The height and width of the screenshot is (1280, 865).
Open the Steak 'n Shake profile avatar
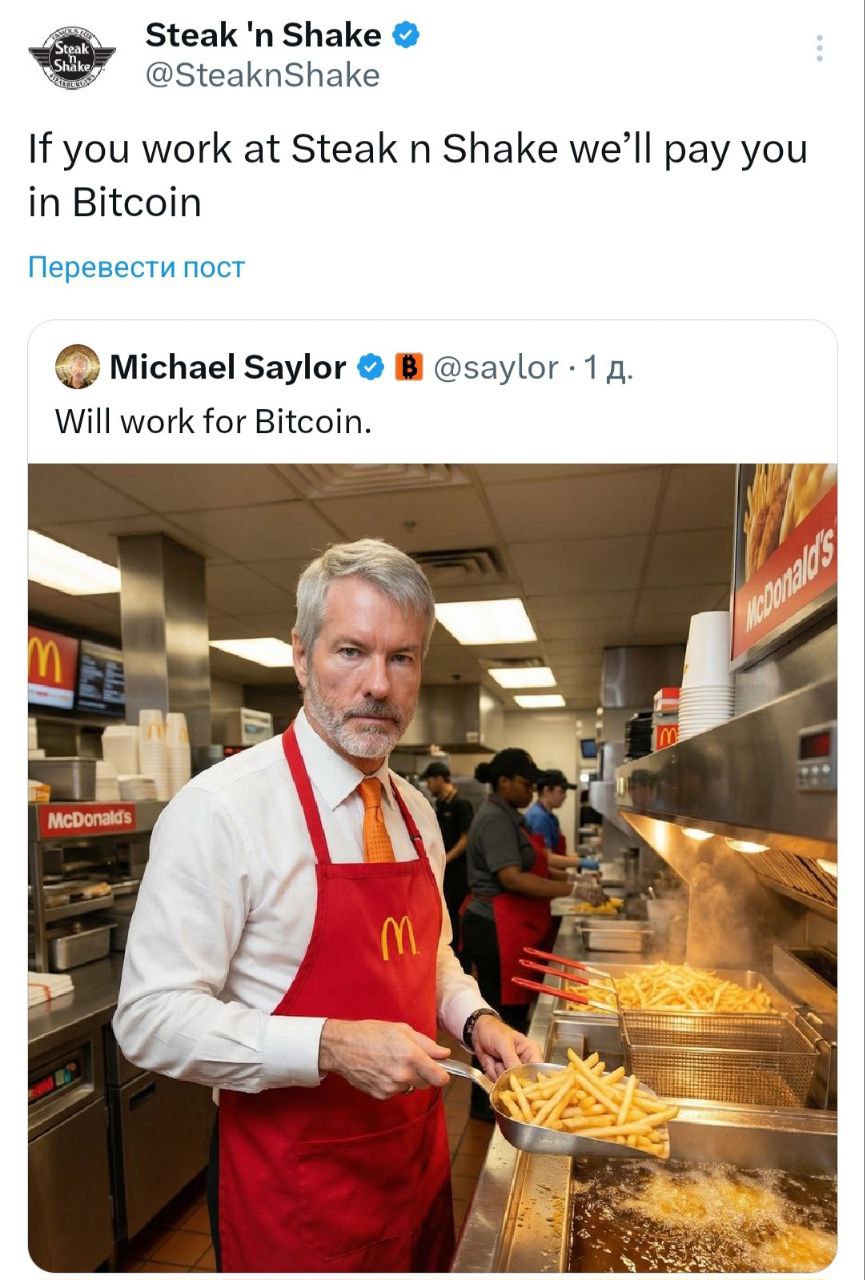[x=71, y=56]
